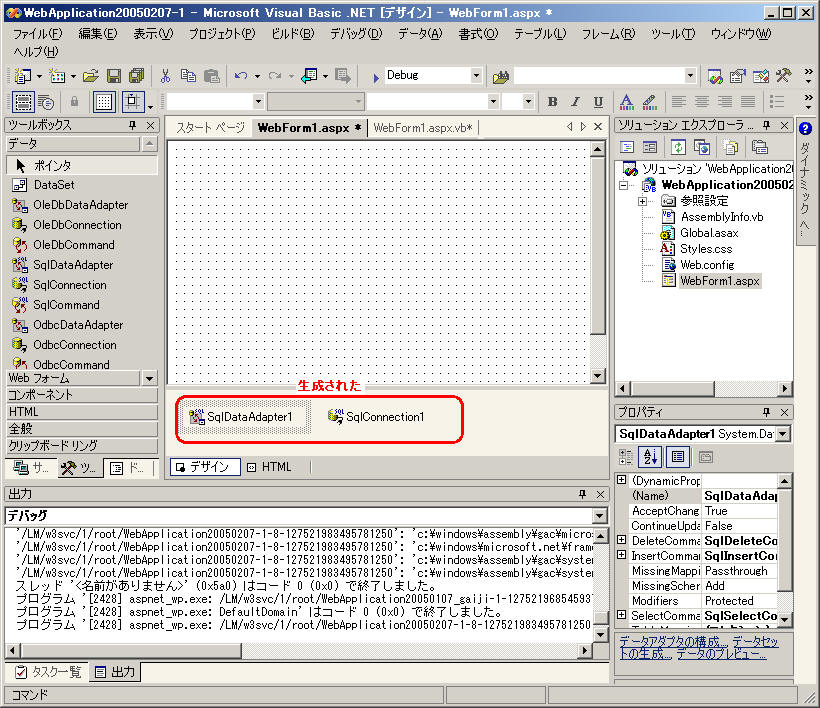Screen dimensions: 820x708
Task: Expand the 参照設定 references node
Action: pyautogui.click(x=642, y=201)
